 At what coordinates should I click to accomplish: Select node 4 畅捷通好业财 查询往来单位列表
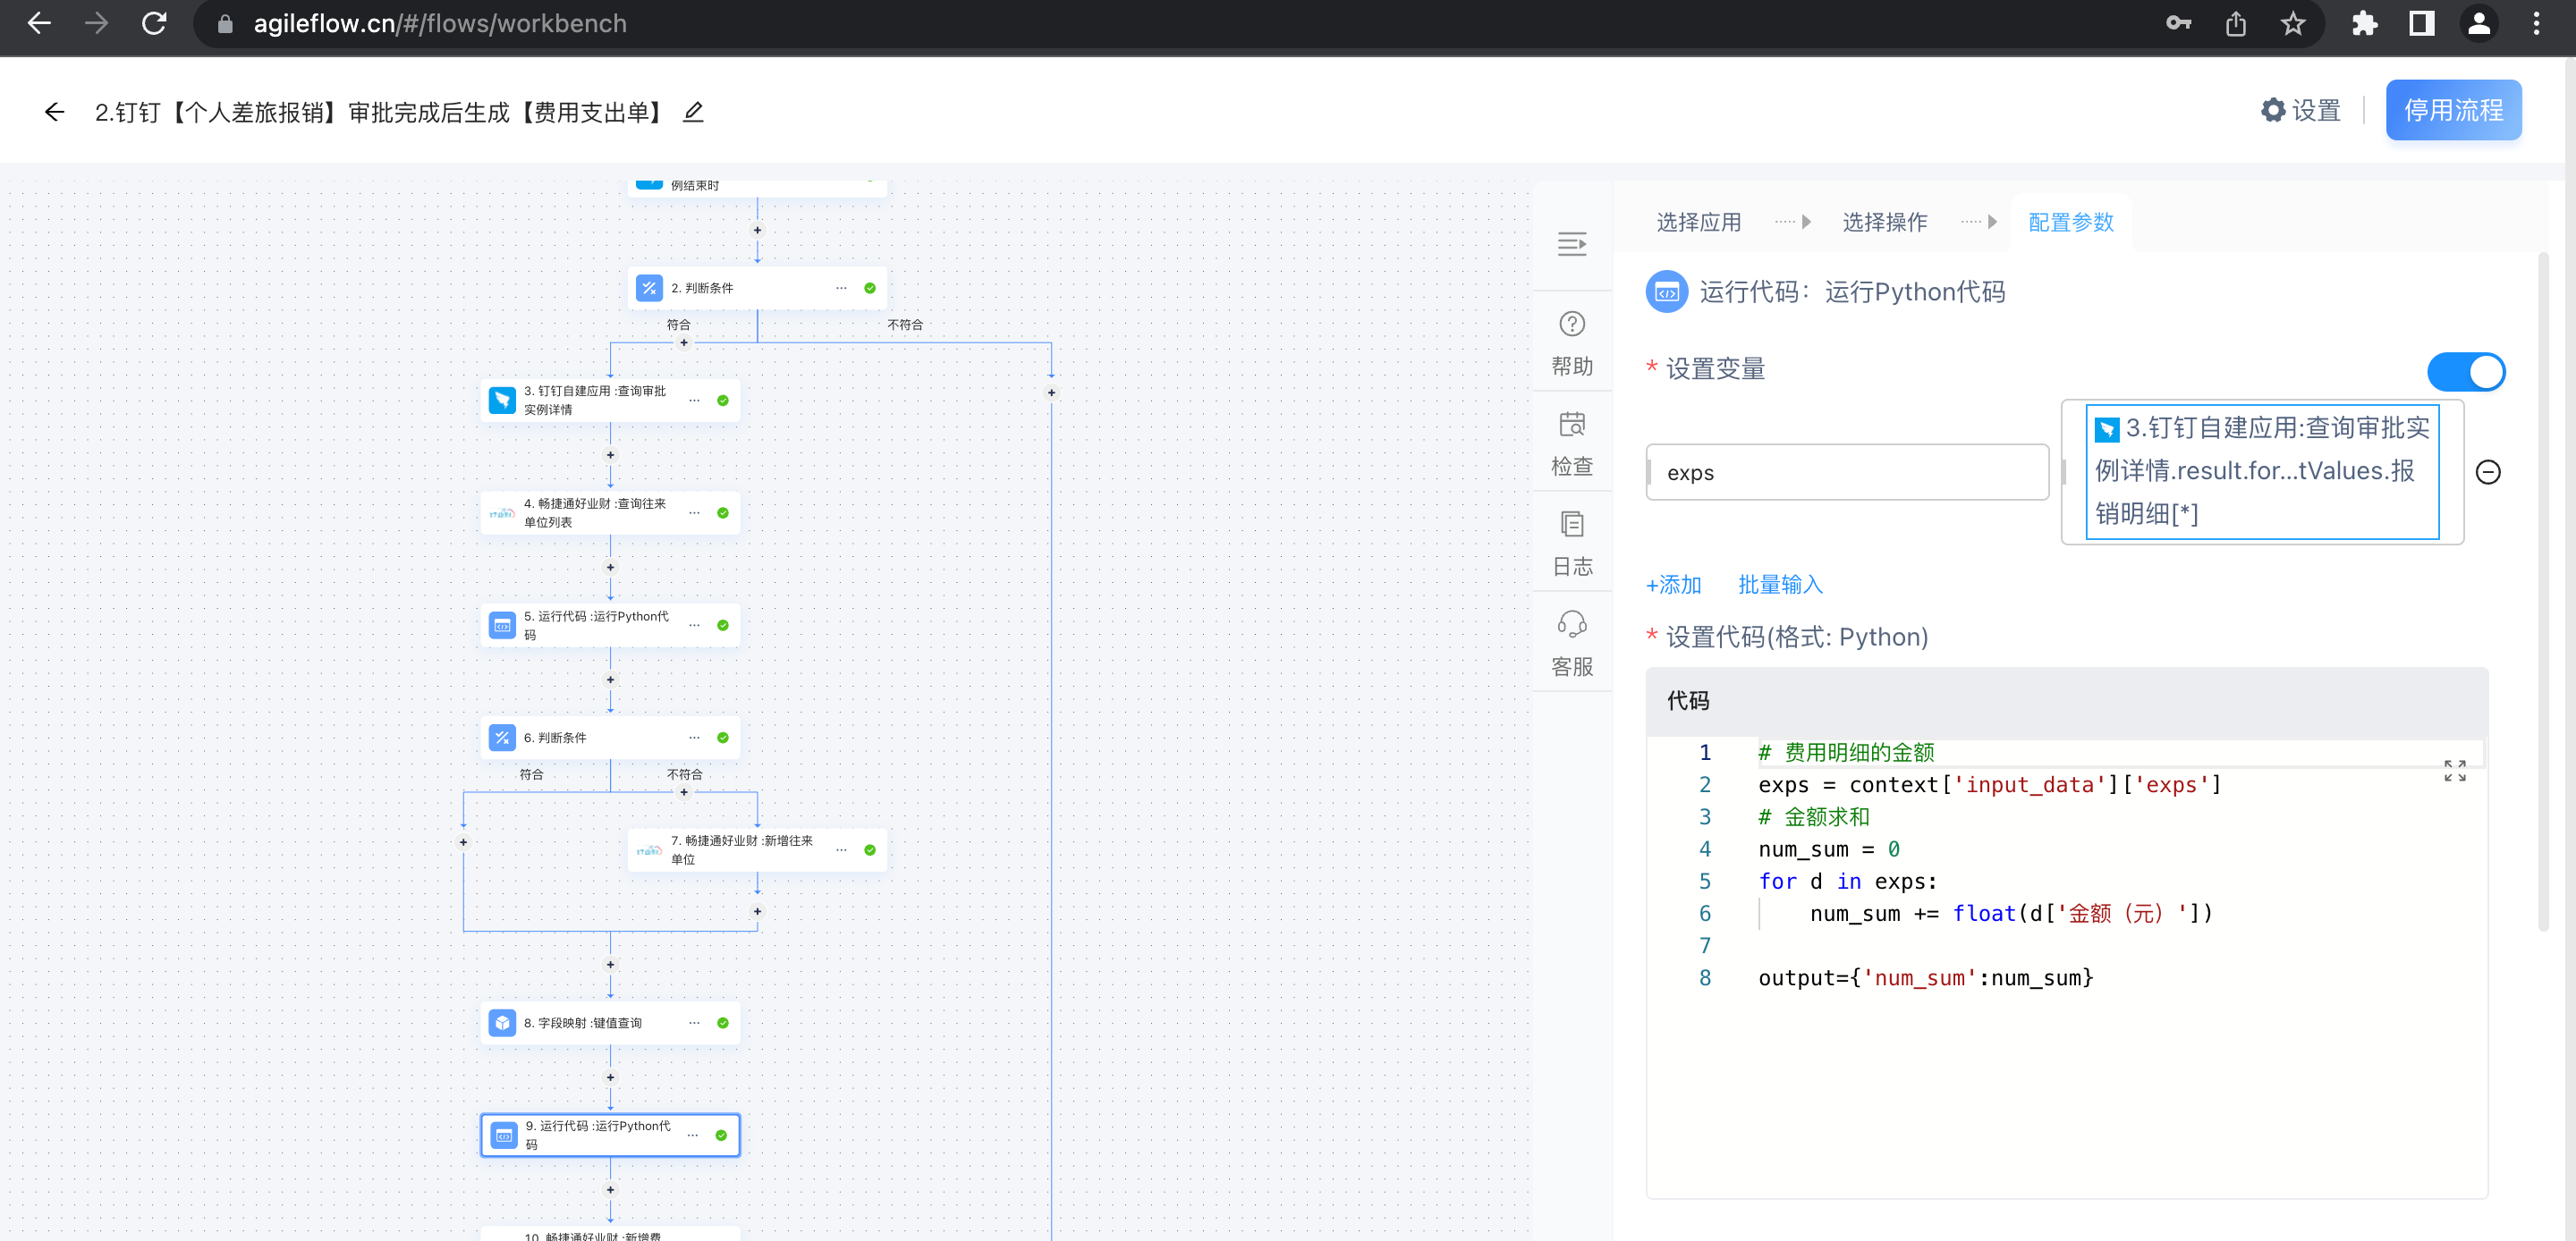[610, 513]
